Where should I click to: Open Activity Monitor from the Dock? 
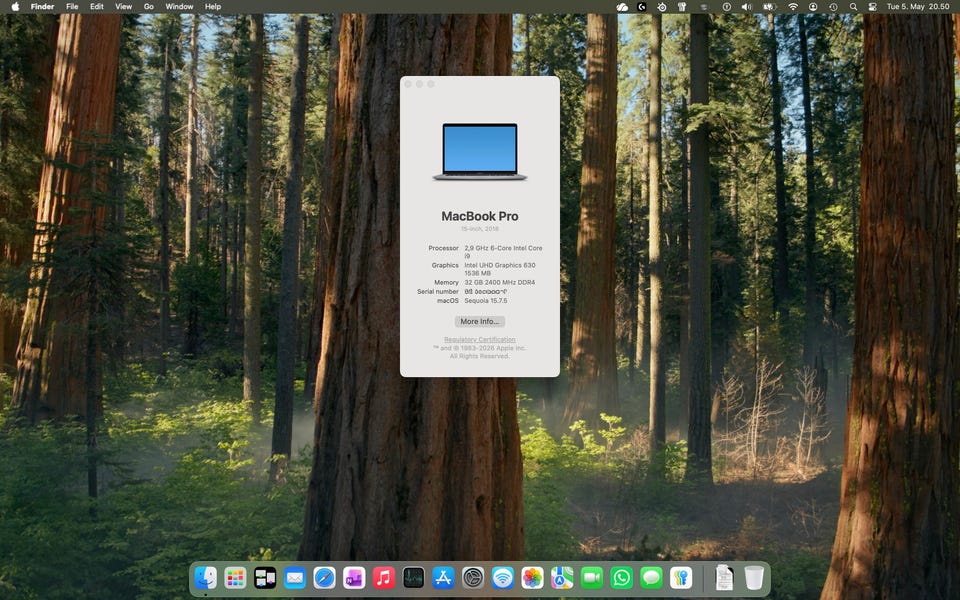coord(413,577)
